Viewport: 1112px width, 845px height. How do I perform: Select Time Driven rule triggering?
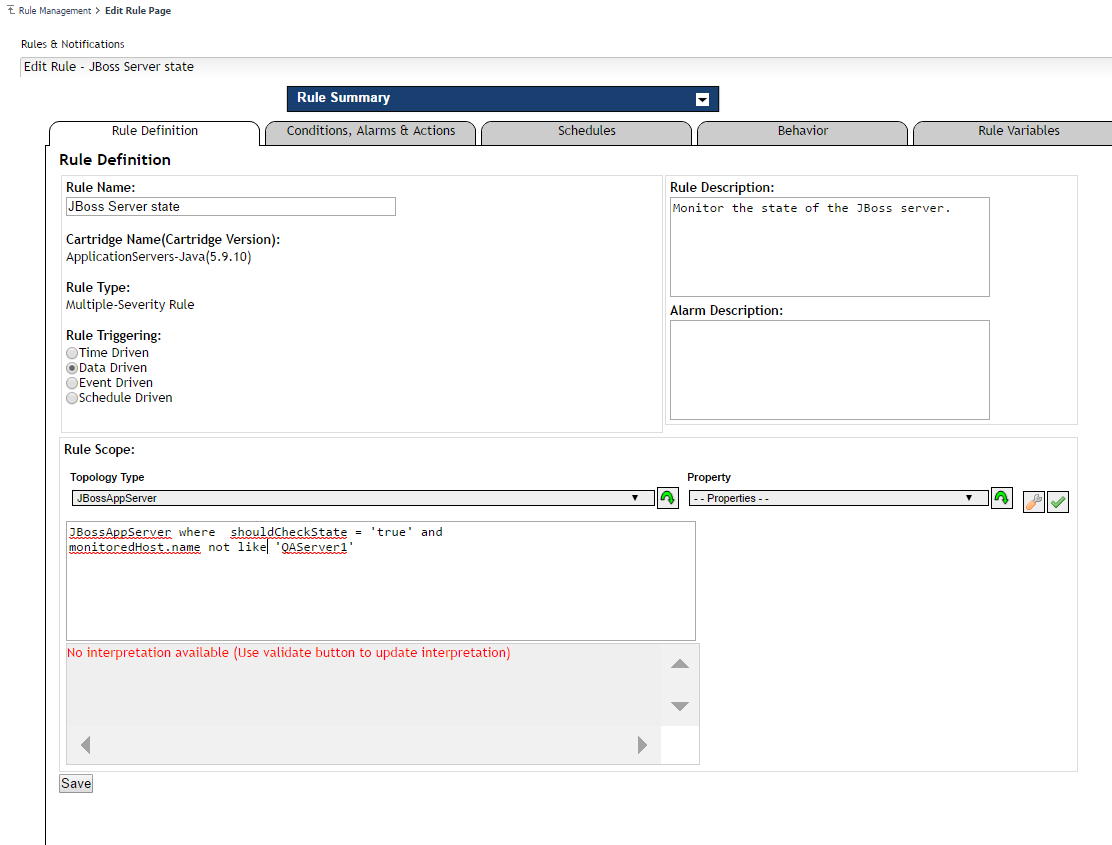pyautogui.click(x=72, y=353)
